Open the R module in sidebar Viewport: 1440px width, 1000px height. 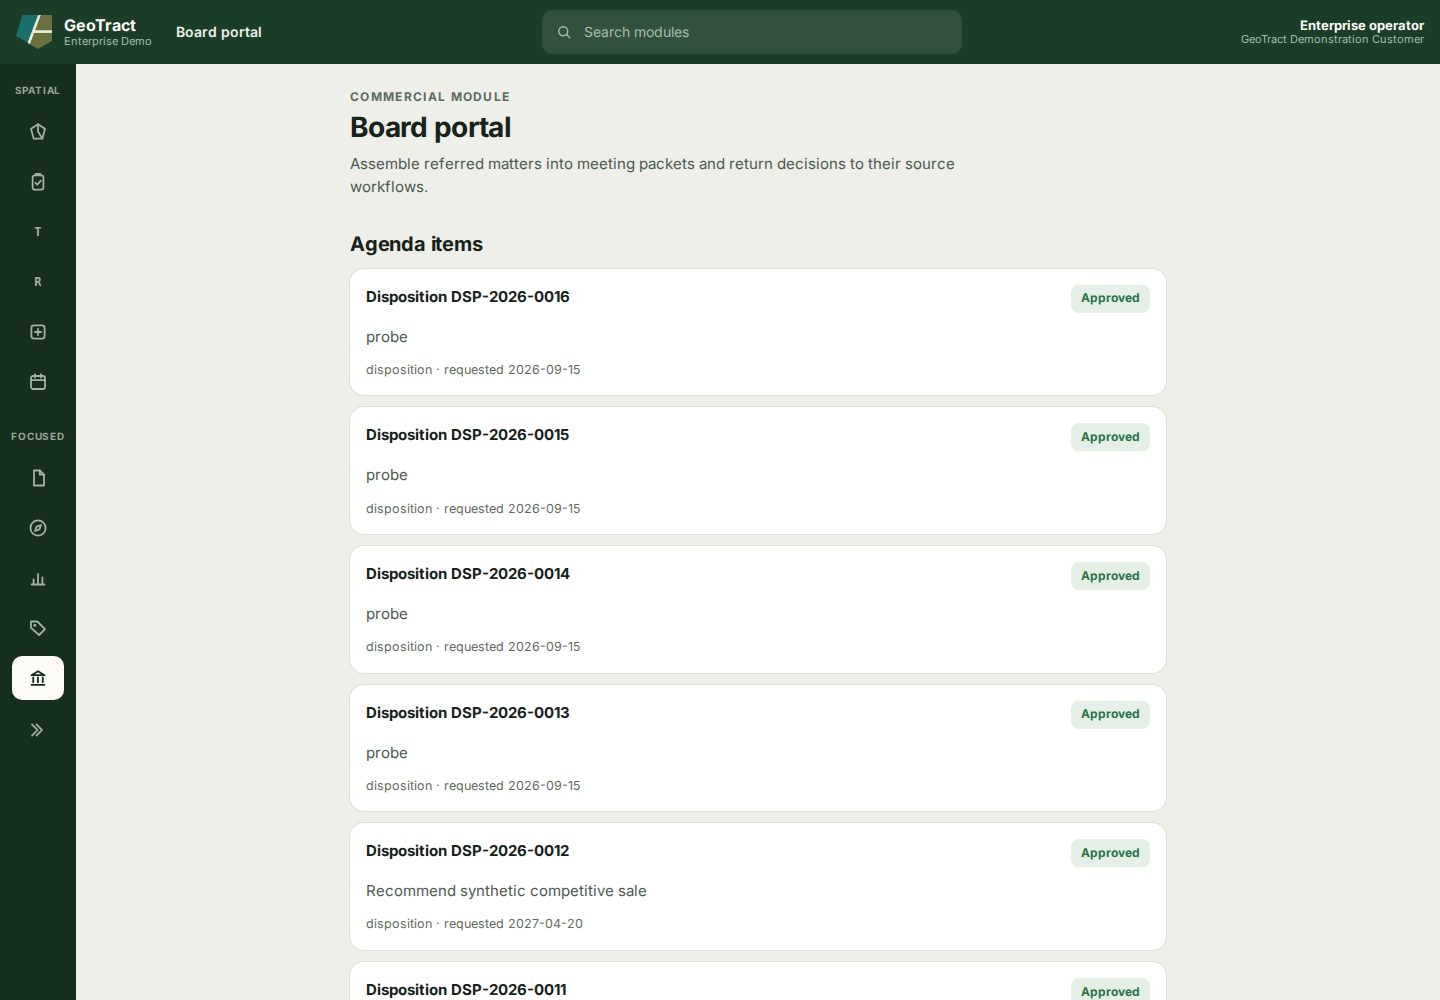pyautogui.click(x=38, y=282)
